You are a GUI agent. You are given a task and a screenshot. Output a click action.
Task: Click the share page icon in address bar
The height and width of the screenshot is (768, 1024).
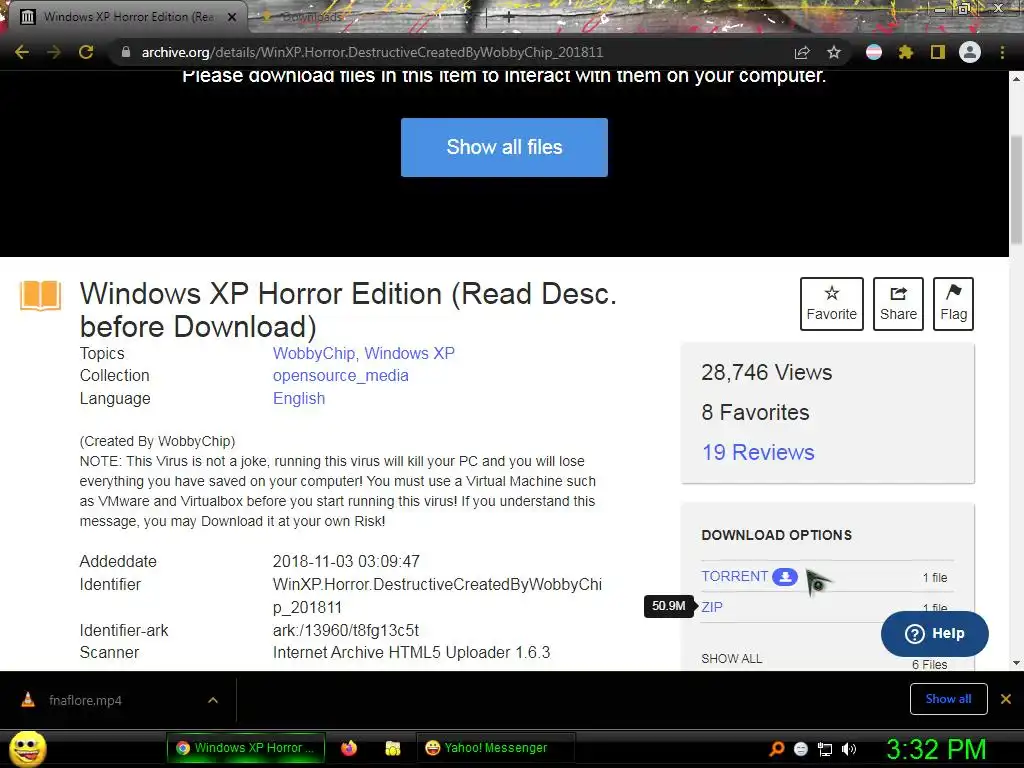[802, 52]
